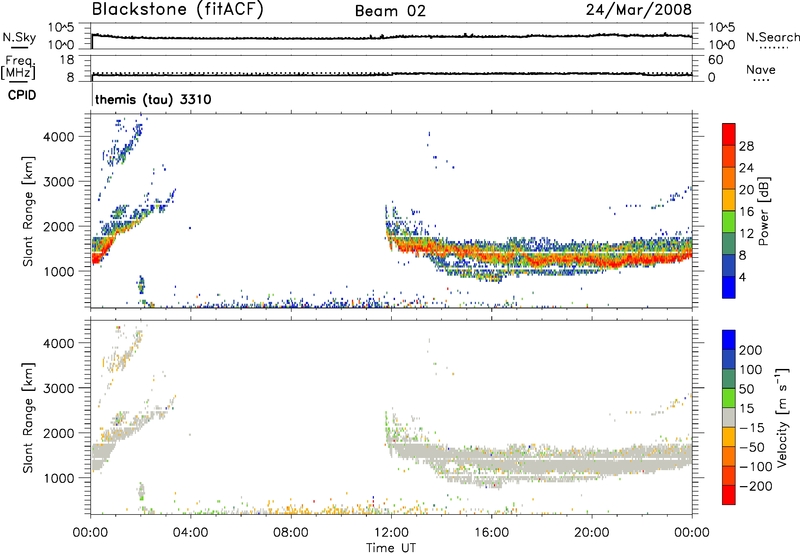Click the '-15' label on the velocity colorbar

point(752,427)
